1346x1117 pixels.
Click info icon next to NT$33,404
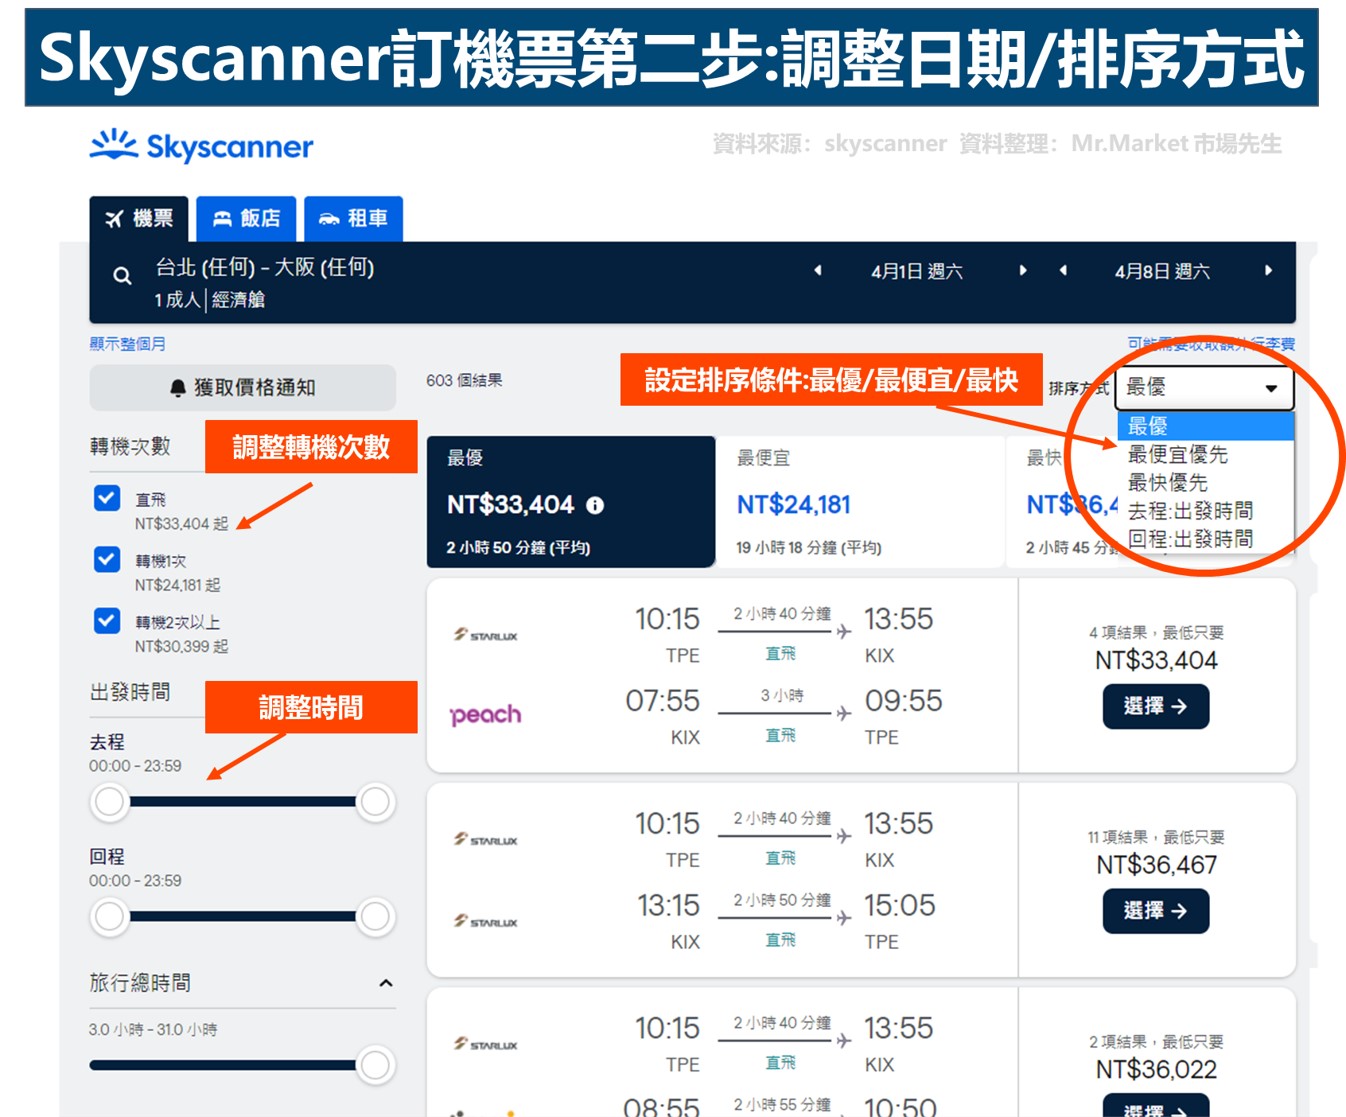click(595, 505)
